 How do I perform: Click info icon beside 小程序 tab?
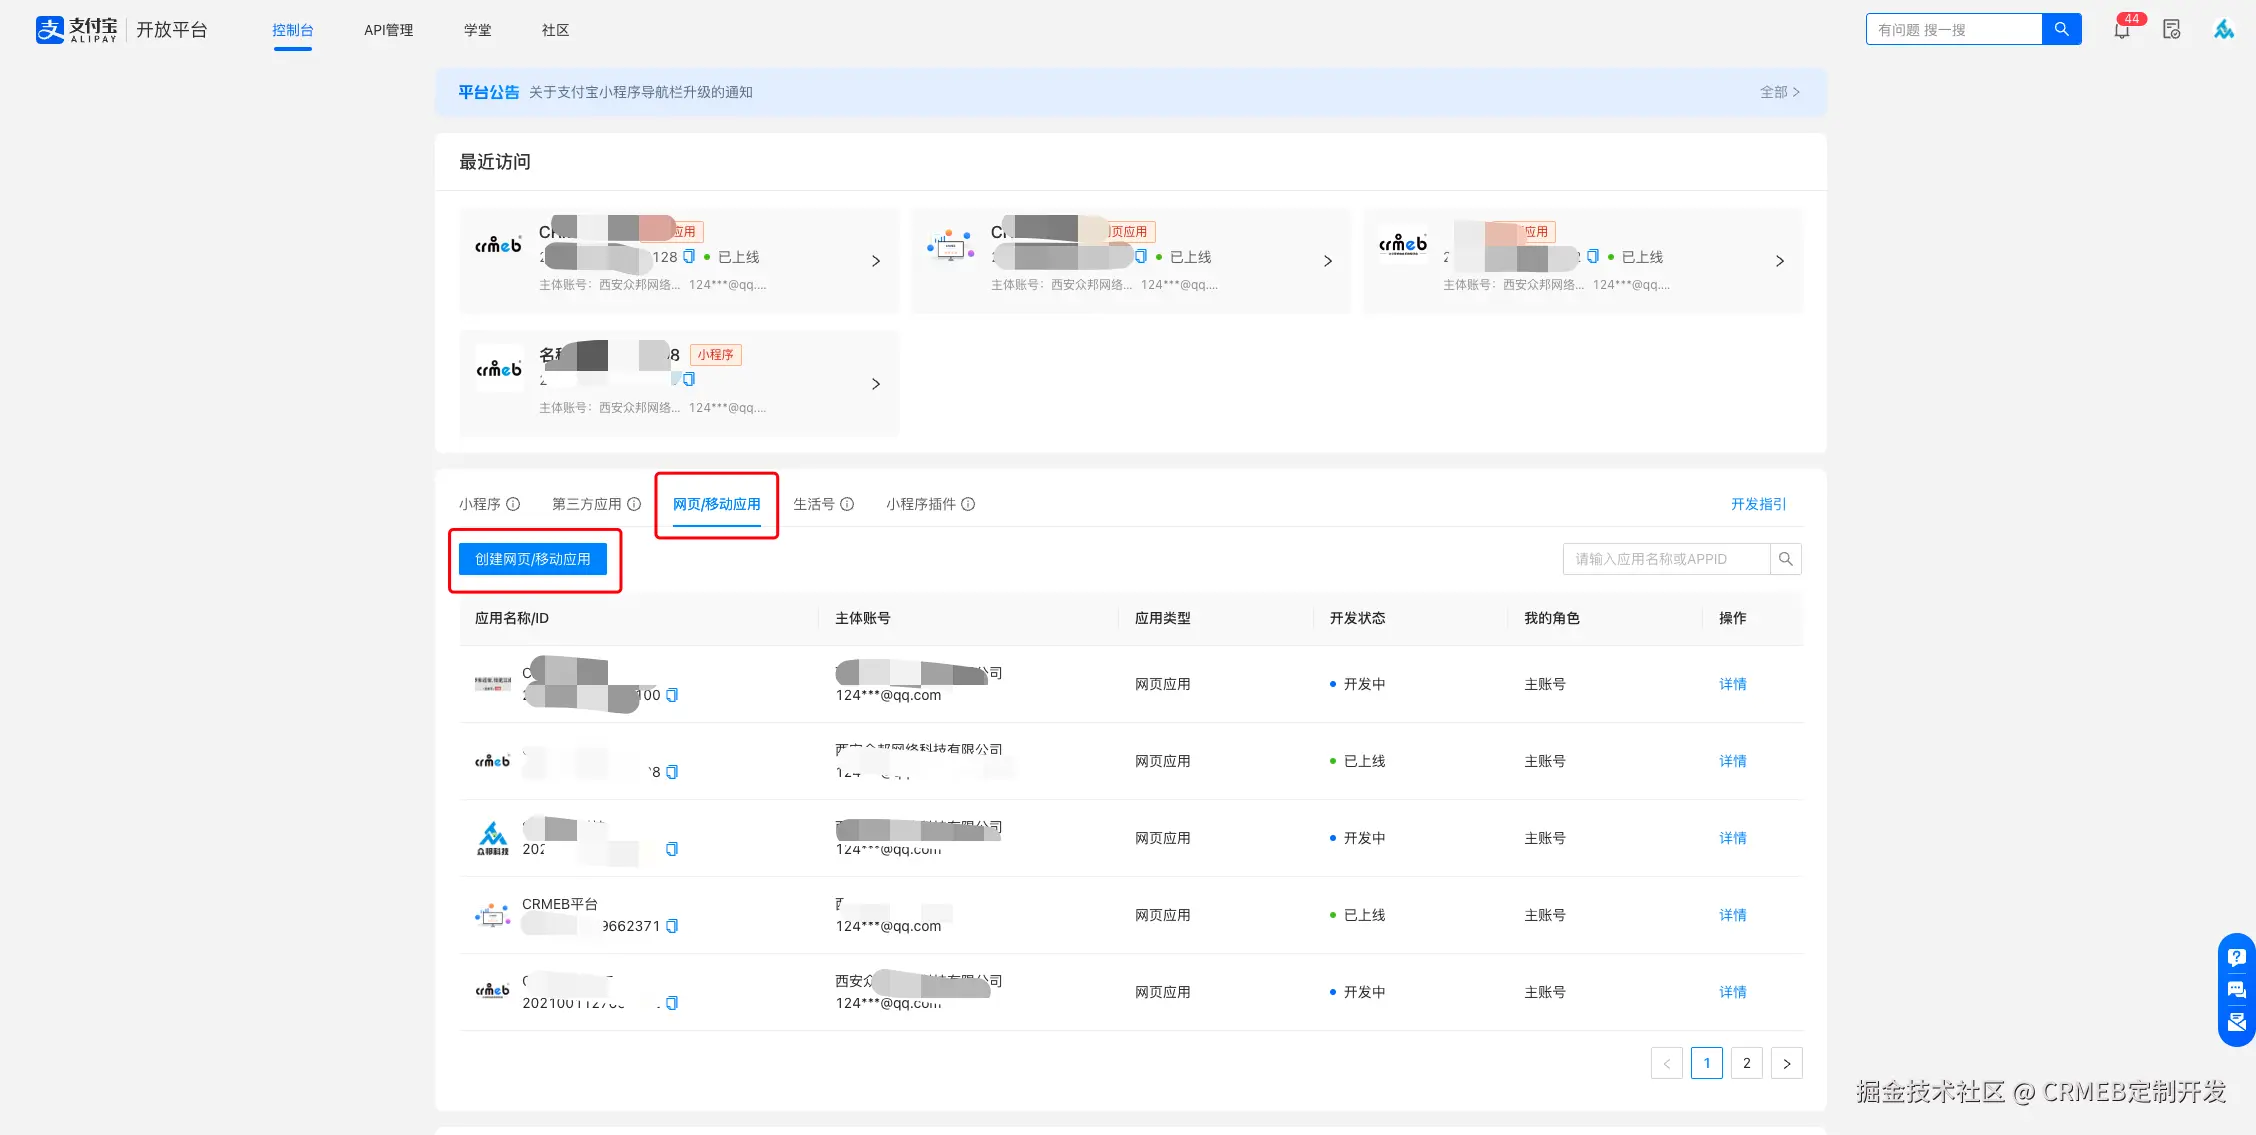coord(513,504)
